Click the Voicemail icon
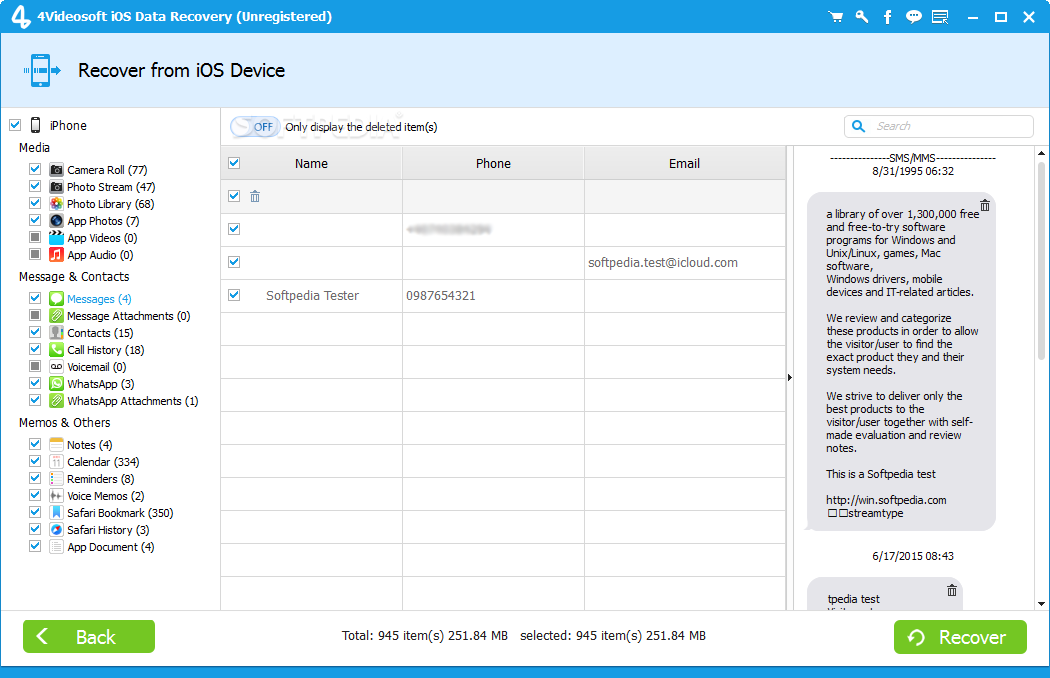1050x678 pixels. (57, 366)
